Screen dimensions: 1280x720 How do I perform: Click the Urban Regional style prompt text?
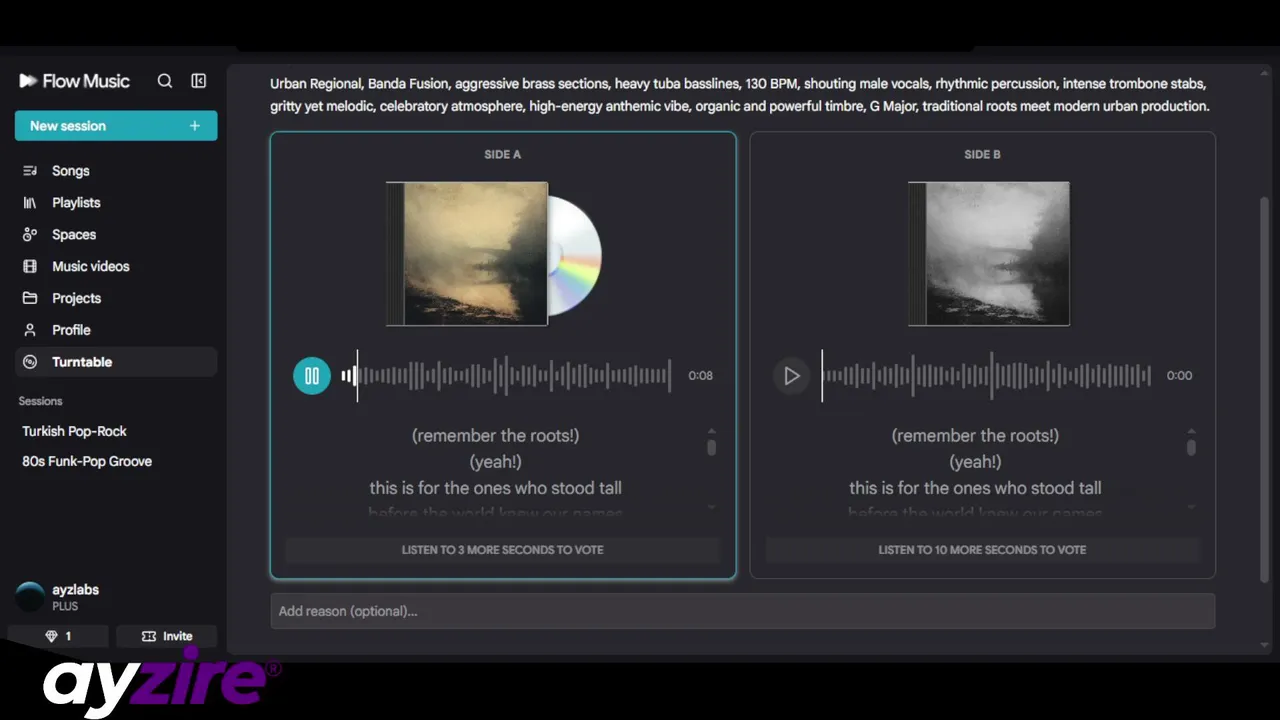click(740, 95)
